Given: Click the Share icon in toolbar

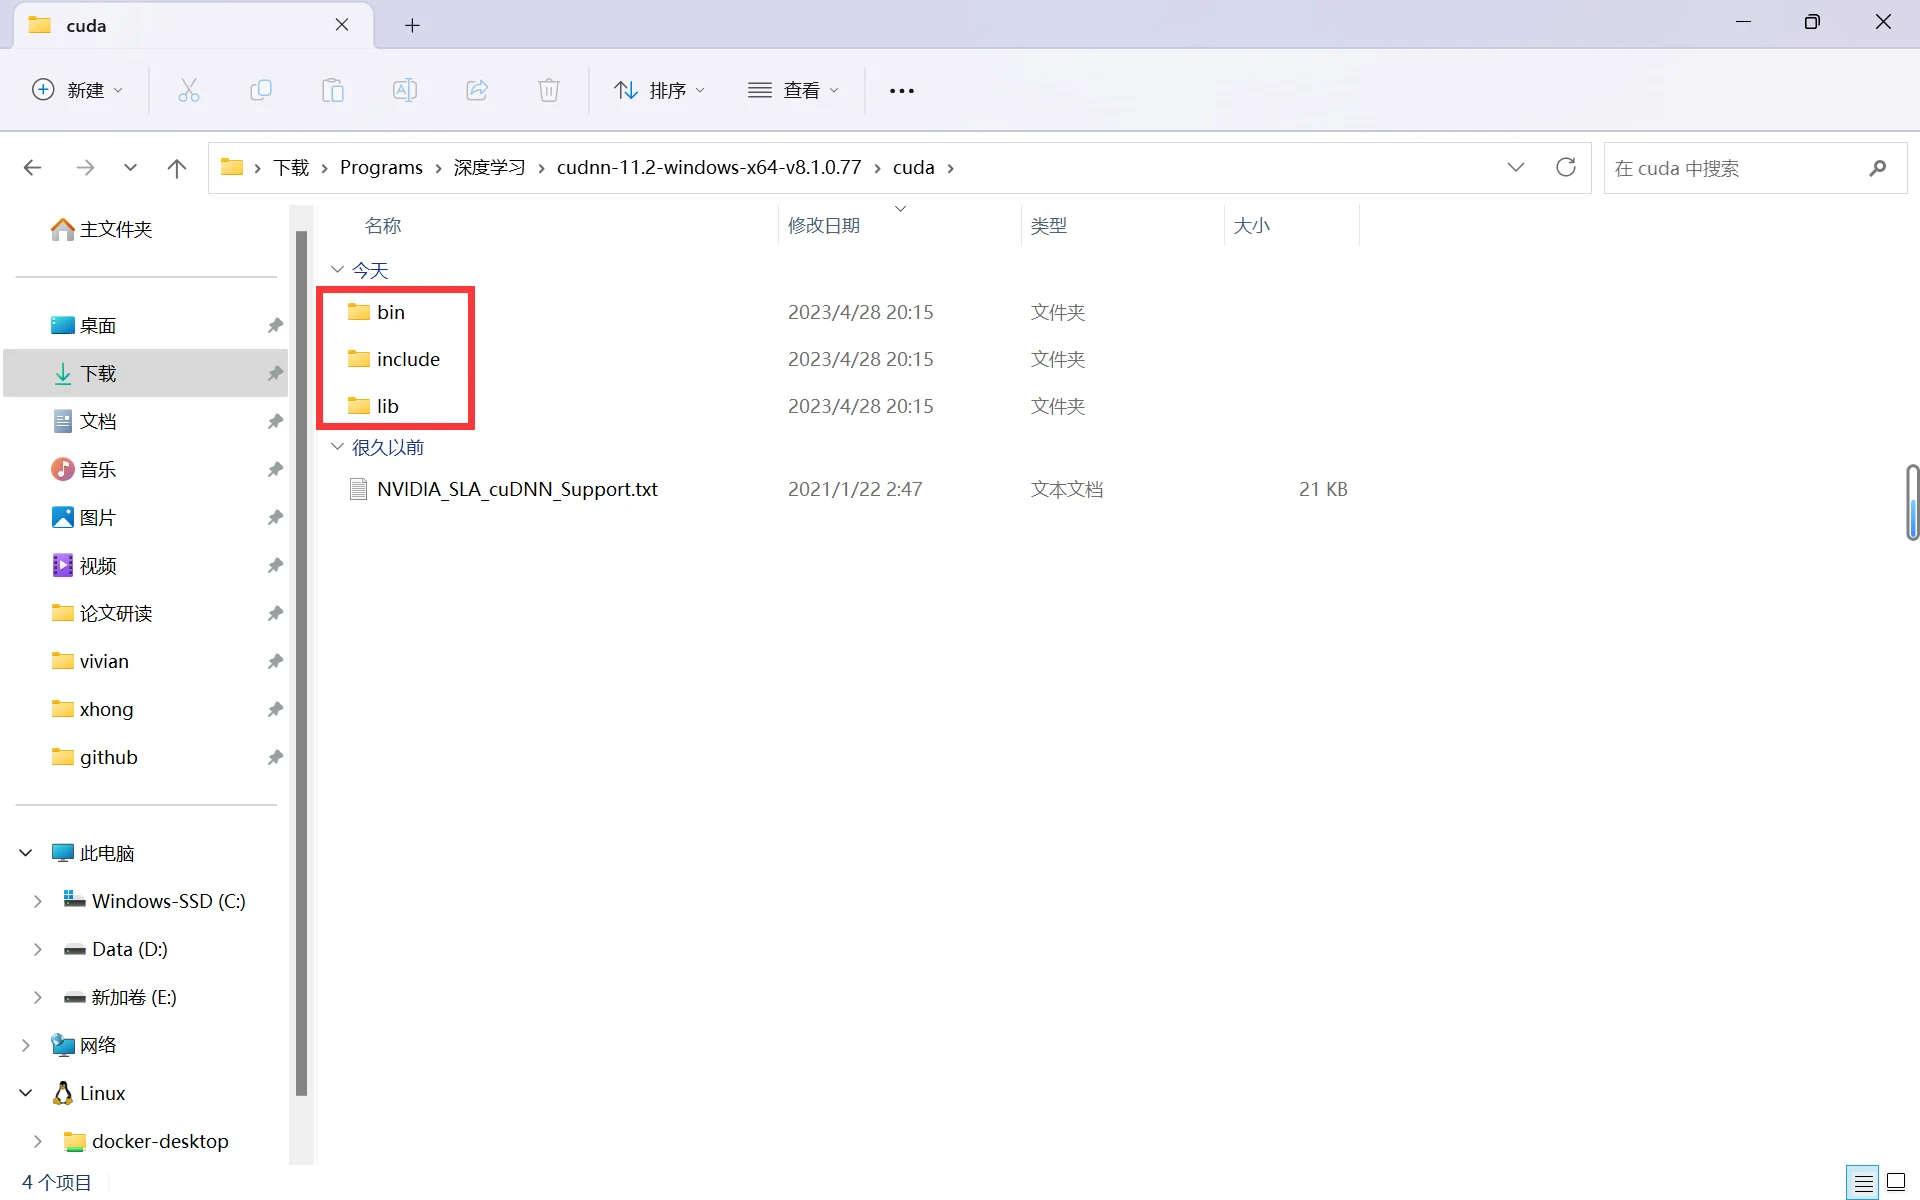Looking at the screenshot, I should (x=477, y=90).
